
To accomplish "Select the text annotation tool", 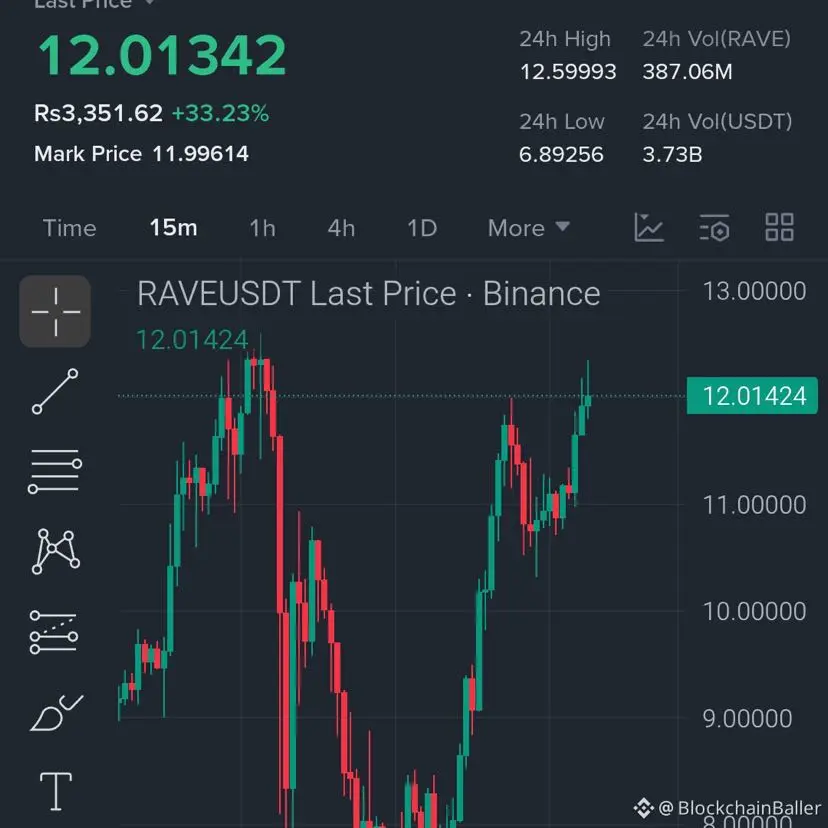I will tap(56, 791).
